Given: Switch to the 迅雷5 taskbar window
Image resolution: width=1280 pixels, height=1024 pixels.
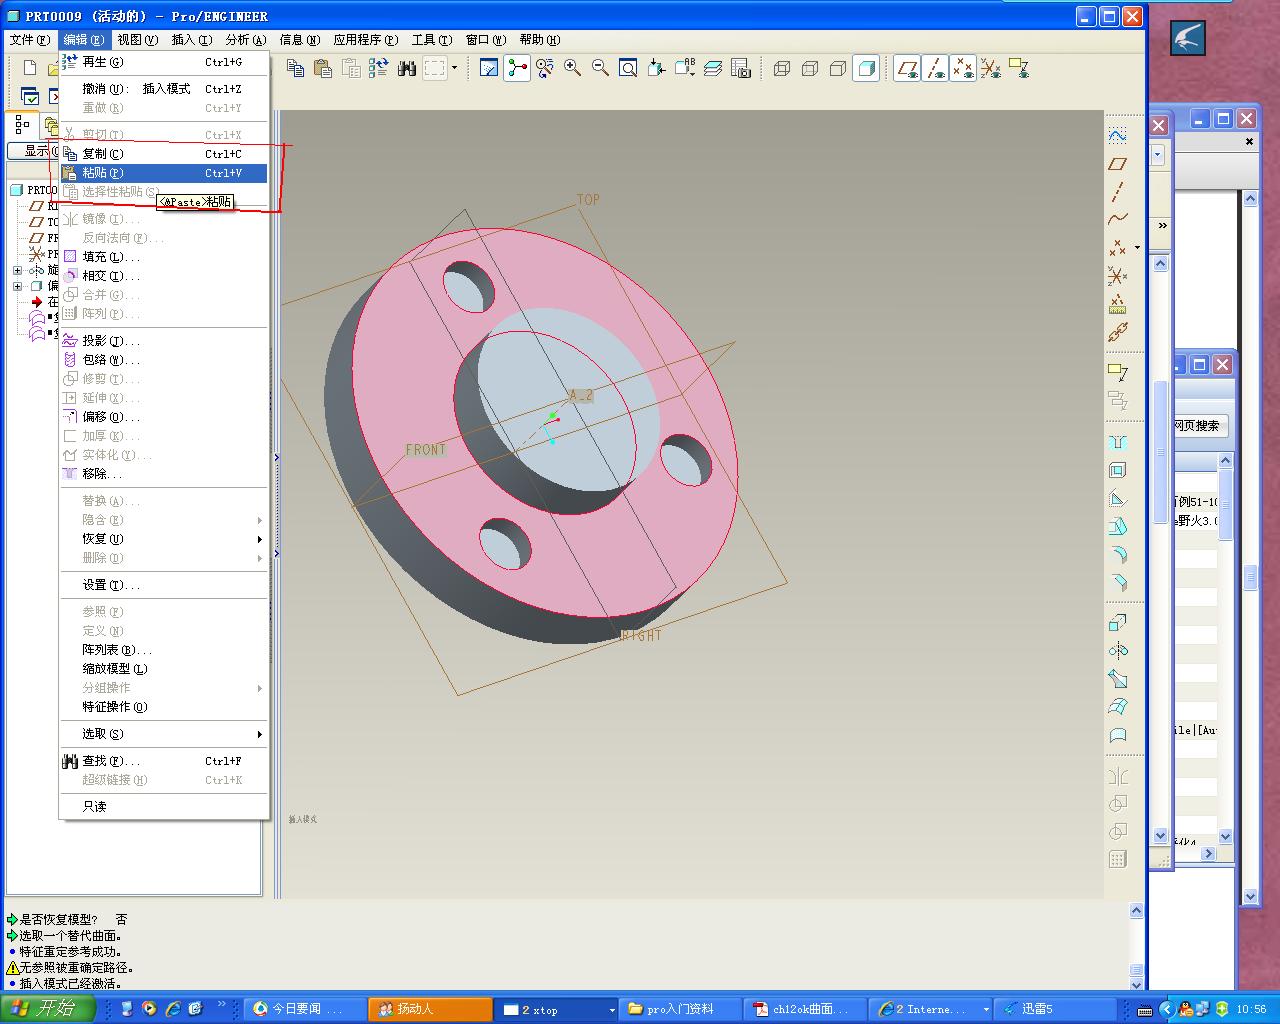Looking at the screenshot, I should pyautogui.click(x=1056, y=1009).
